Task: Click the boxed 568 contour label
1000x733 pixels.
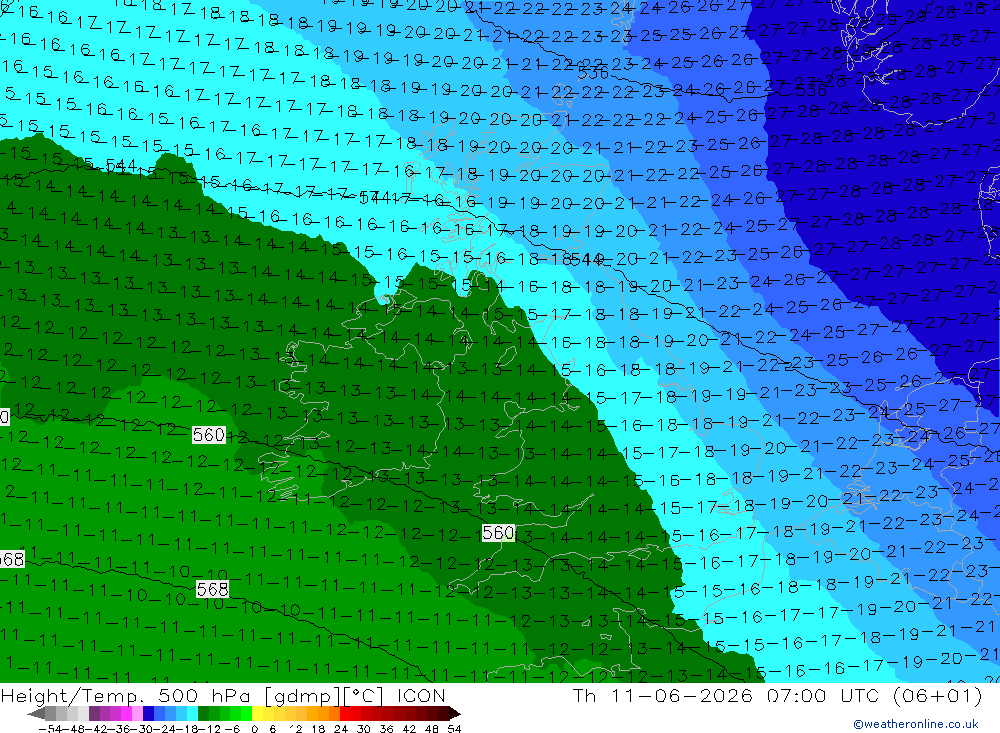Action: pos(212,589)
